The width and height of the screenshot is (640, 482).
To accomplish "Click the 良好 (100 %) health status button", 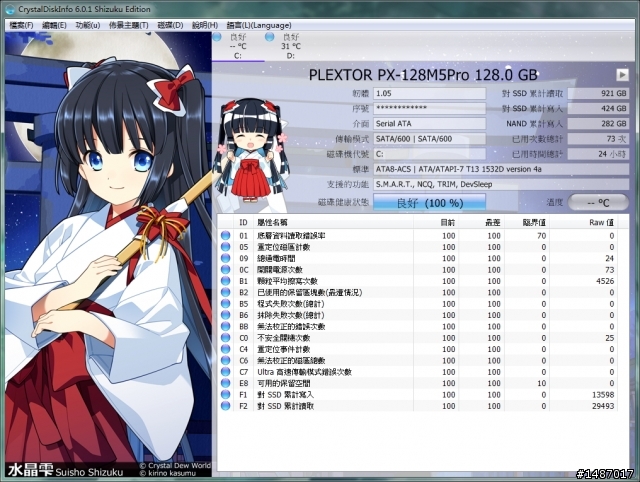I will point(430,202).
